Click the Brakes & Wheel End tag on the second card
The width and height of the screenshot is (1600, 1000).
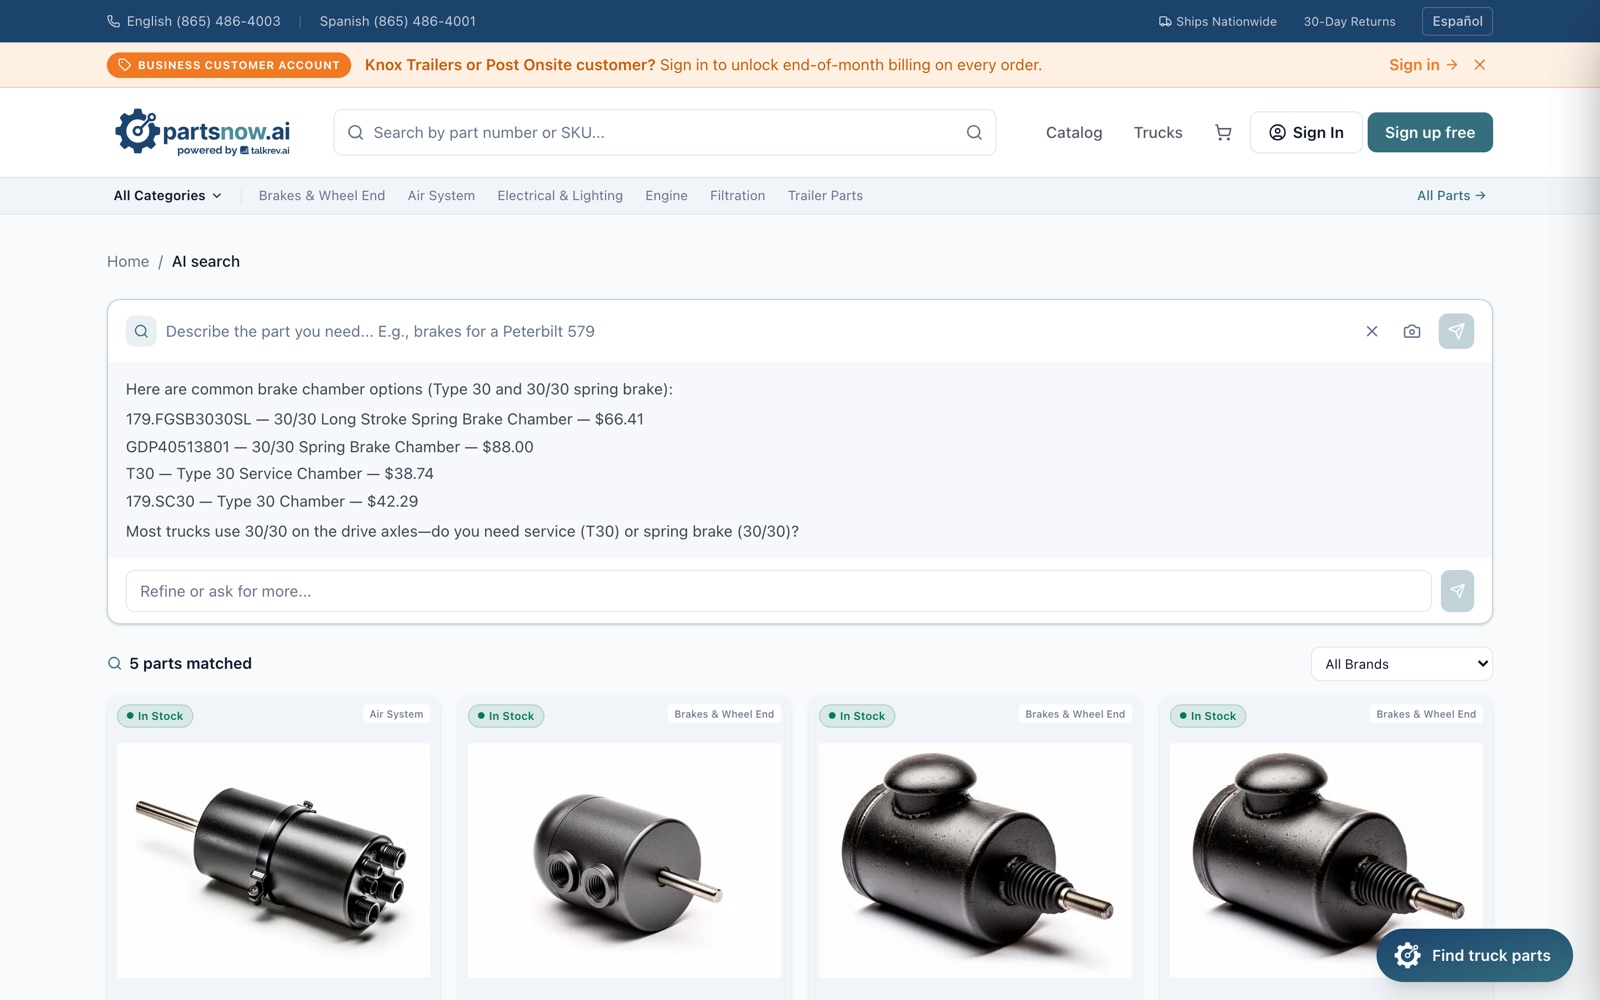724,715
